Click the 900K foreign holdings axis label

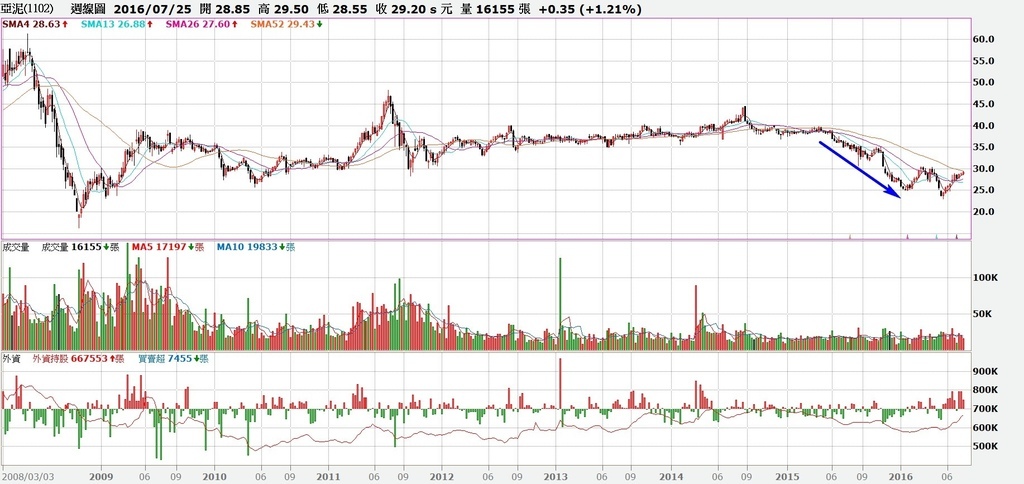point(985,371)
